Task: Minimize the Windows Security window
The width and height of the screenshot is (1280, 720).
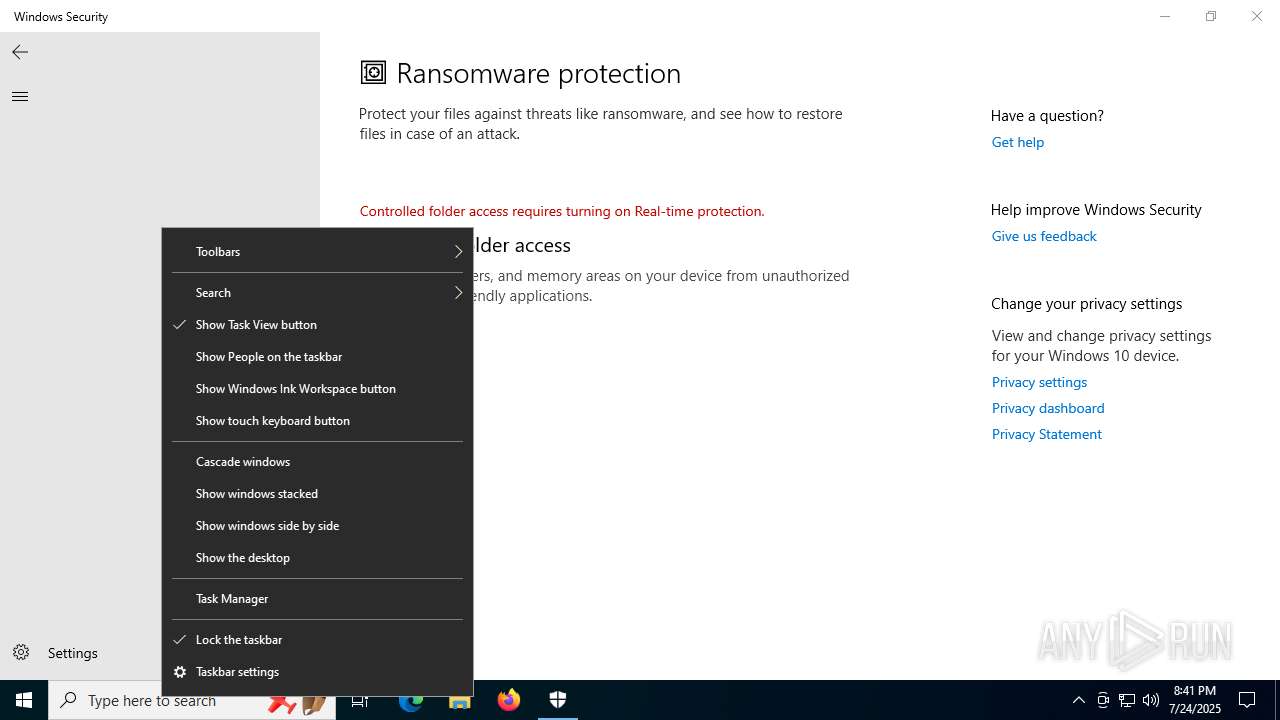Action: tap(1165, 16)
